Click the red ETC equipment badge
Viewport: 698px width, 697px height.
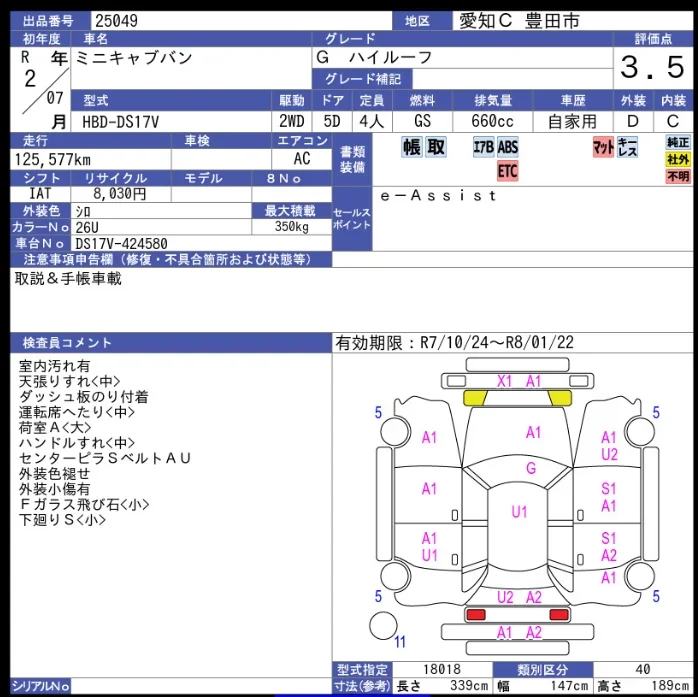[x=508, y=171]
